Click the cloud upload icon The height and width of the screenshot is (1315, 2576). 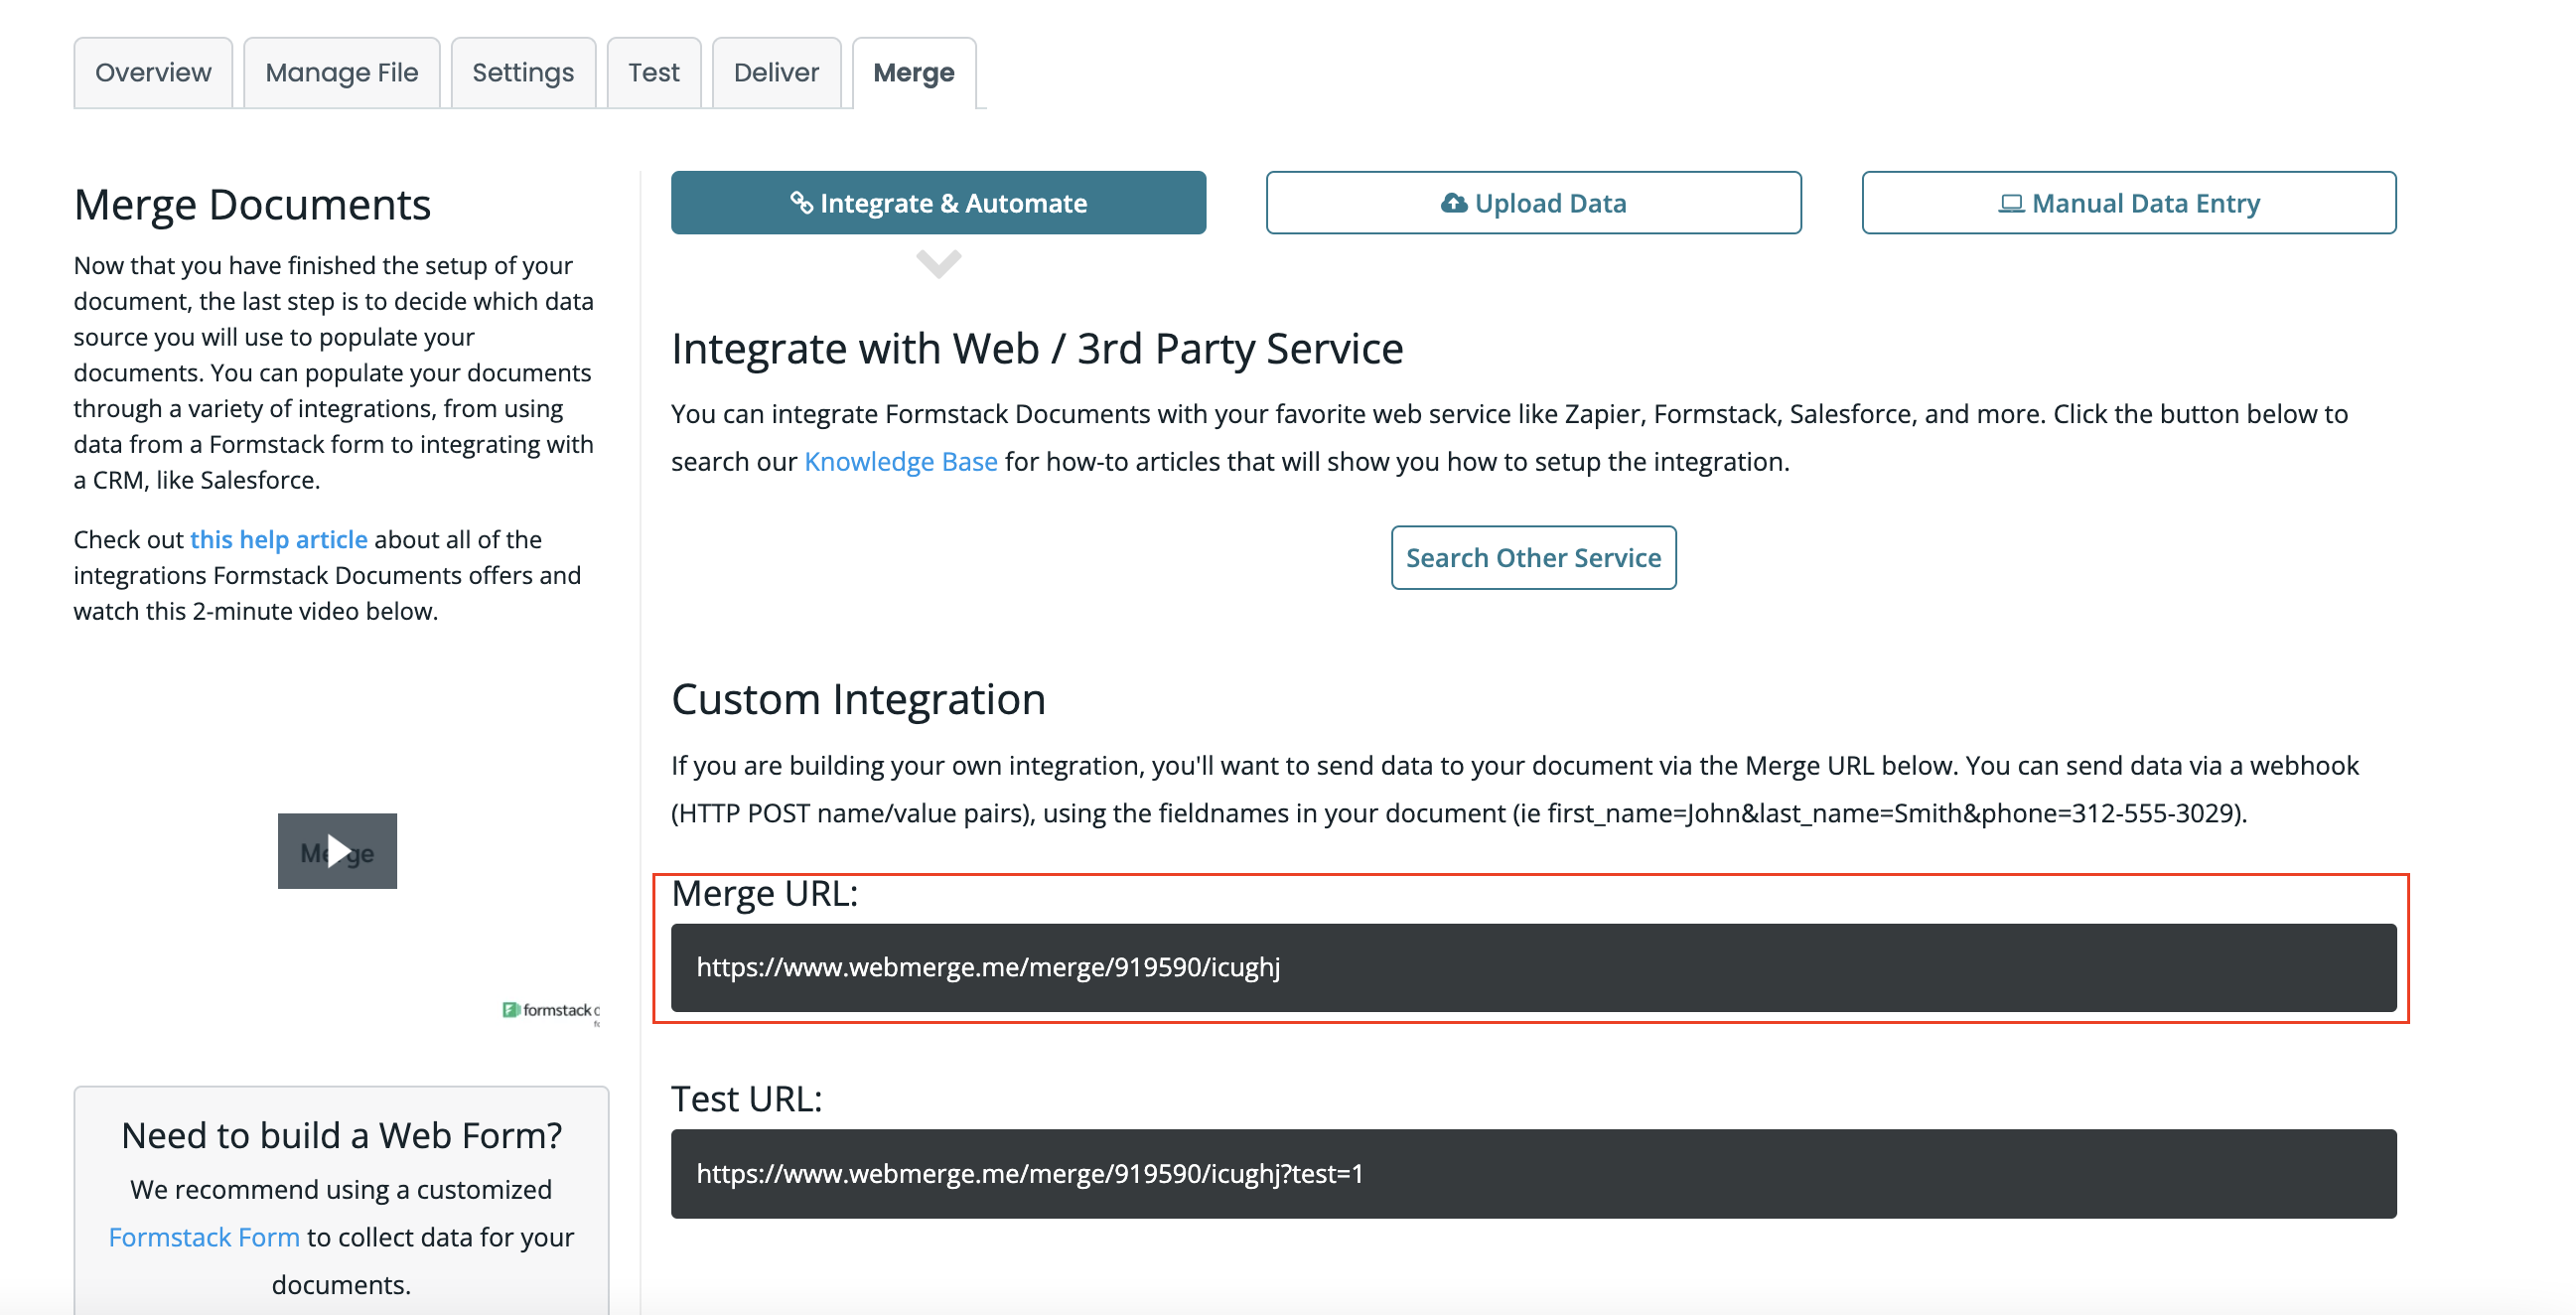pos(1453,203)
